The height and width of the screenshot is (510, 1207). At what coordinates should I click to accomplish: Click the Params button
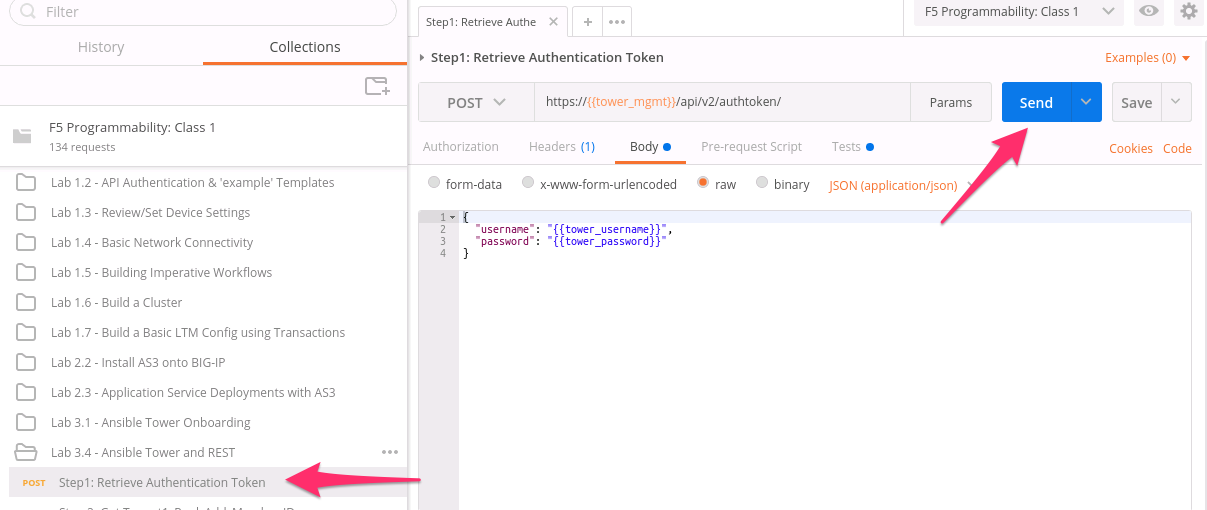[951, 102]
